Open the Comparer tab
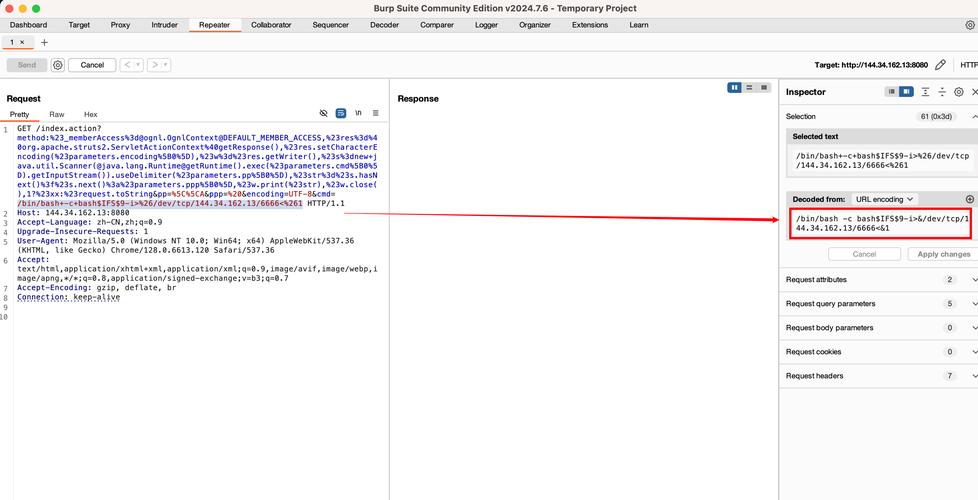The image size is (978, 500). click(437, 25)
